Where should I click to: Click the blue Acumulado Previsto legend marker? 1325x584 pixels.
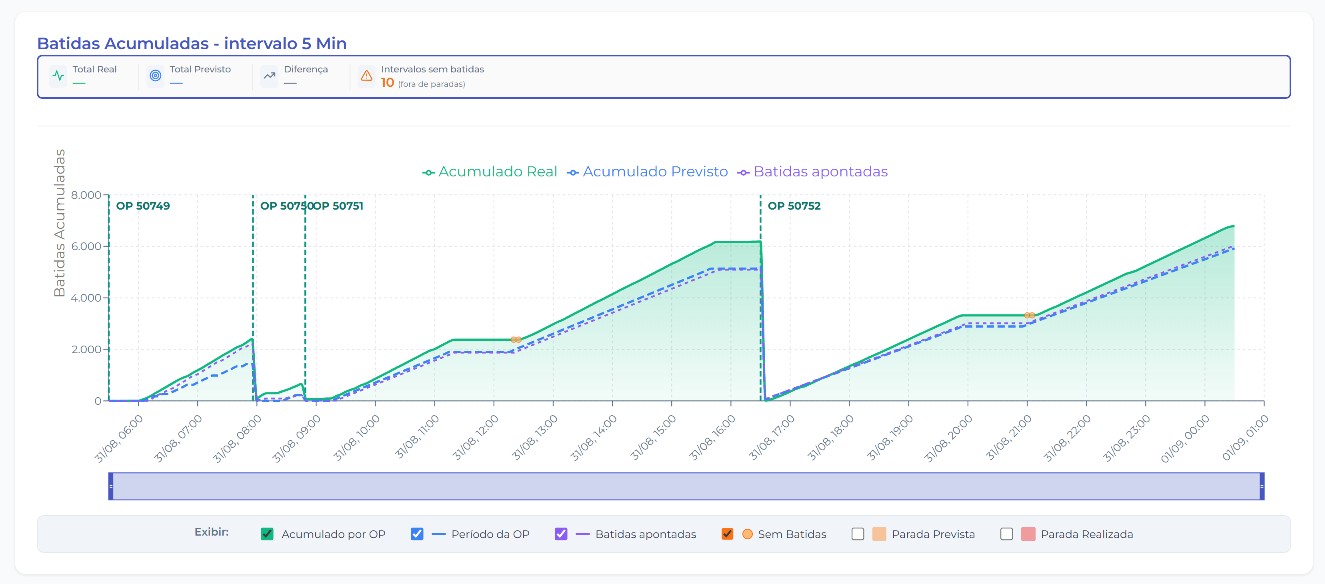pyautogui.click(x=573, y=172)
